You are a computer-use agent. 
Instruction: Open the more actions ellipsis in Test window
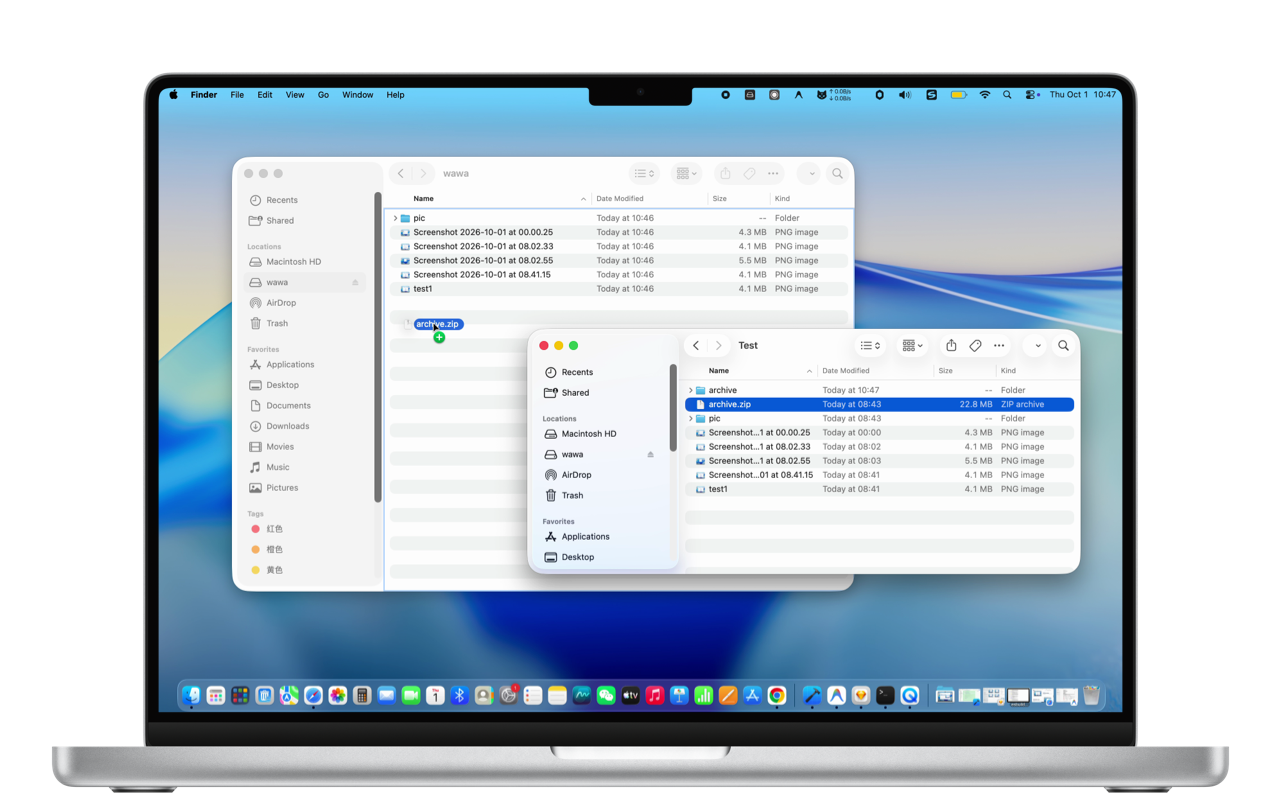click(x=999, y=346)
